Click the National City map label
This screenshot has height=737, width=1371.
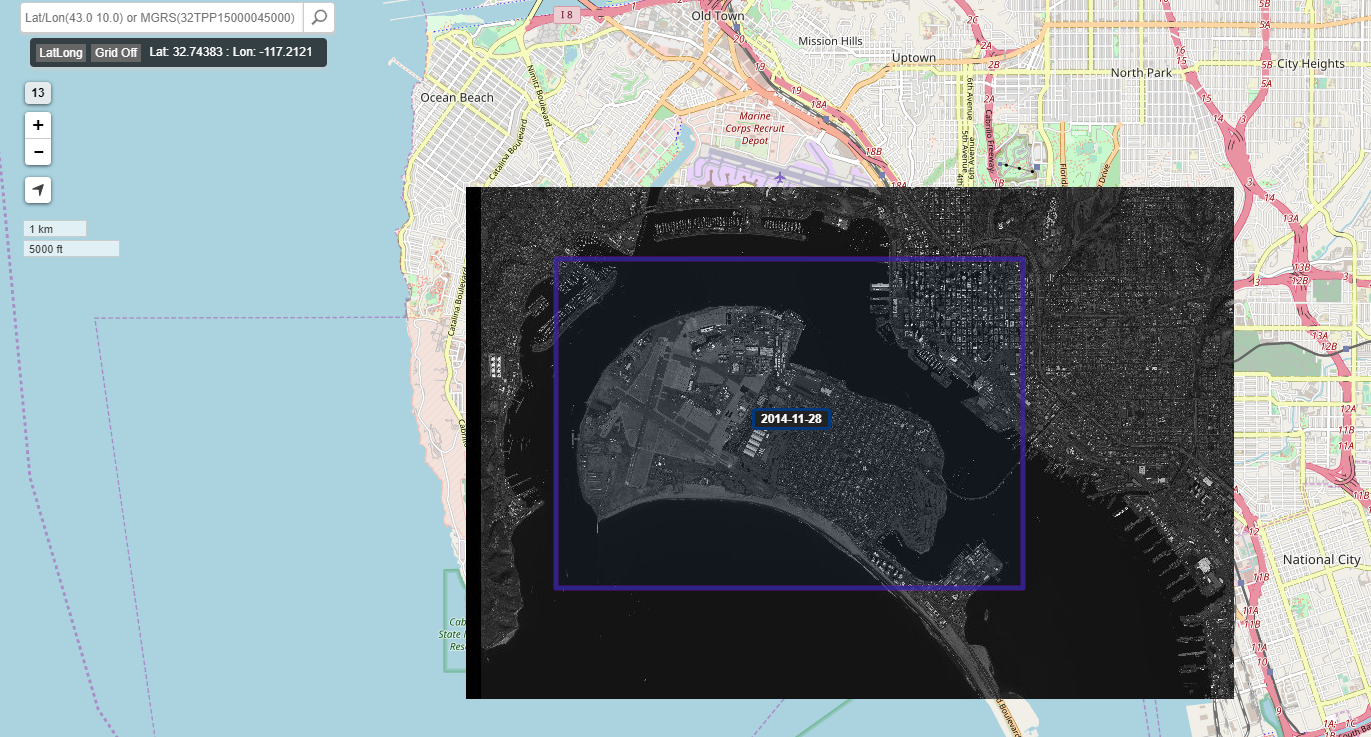click(1321, 560)
